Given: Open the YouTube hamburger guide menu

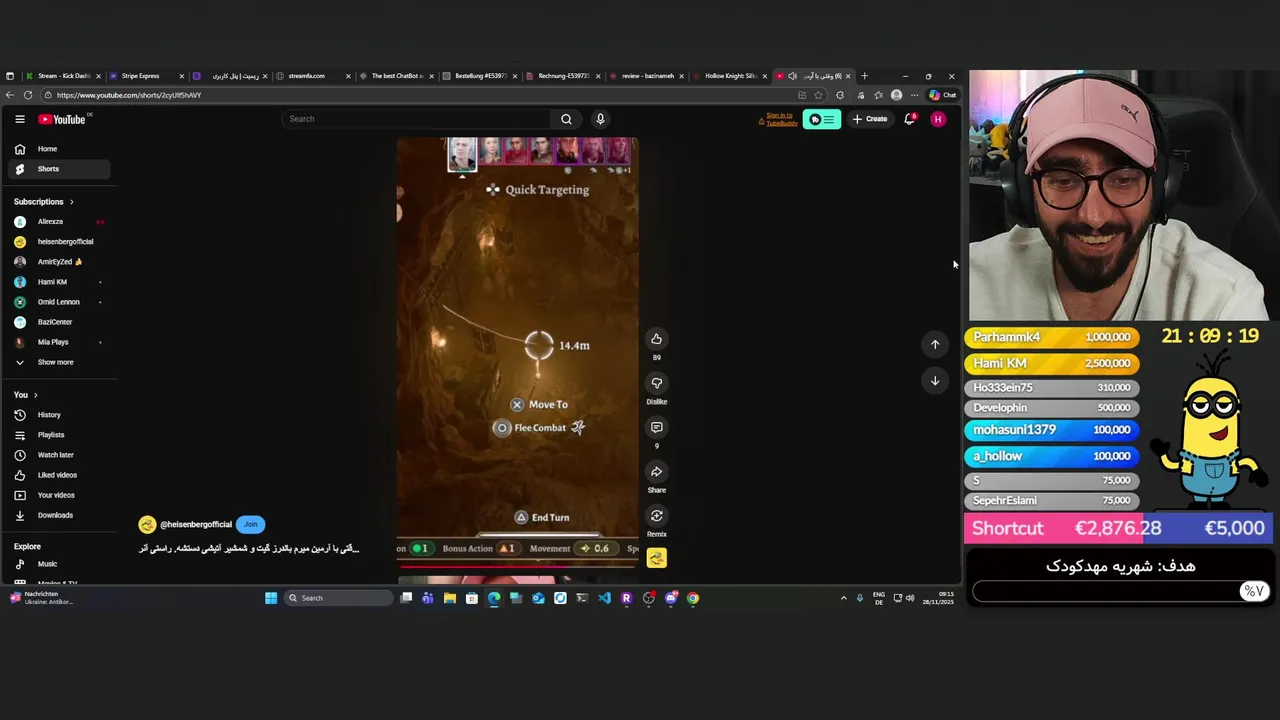Looking at the screenshot, I should tap(20, 119).
